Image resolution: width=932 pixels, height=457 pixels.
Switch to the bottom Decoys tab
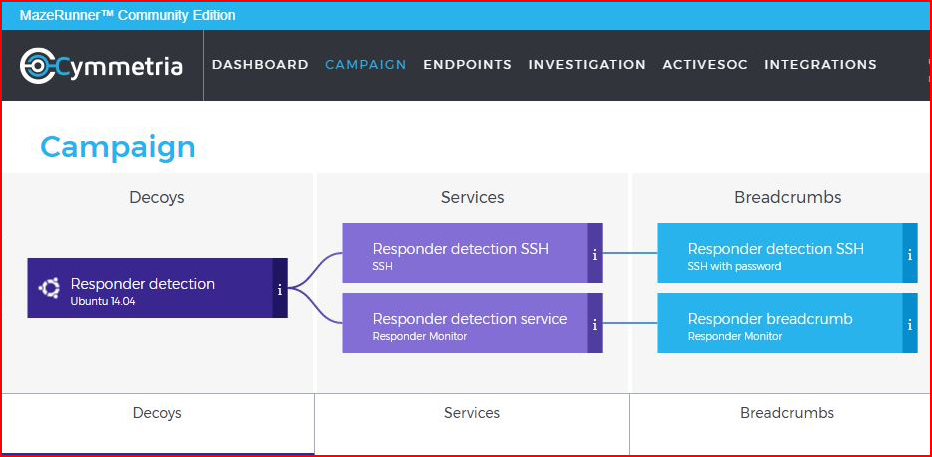(x=158, y=424)
